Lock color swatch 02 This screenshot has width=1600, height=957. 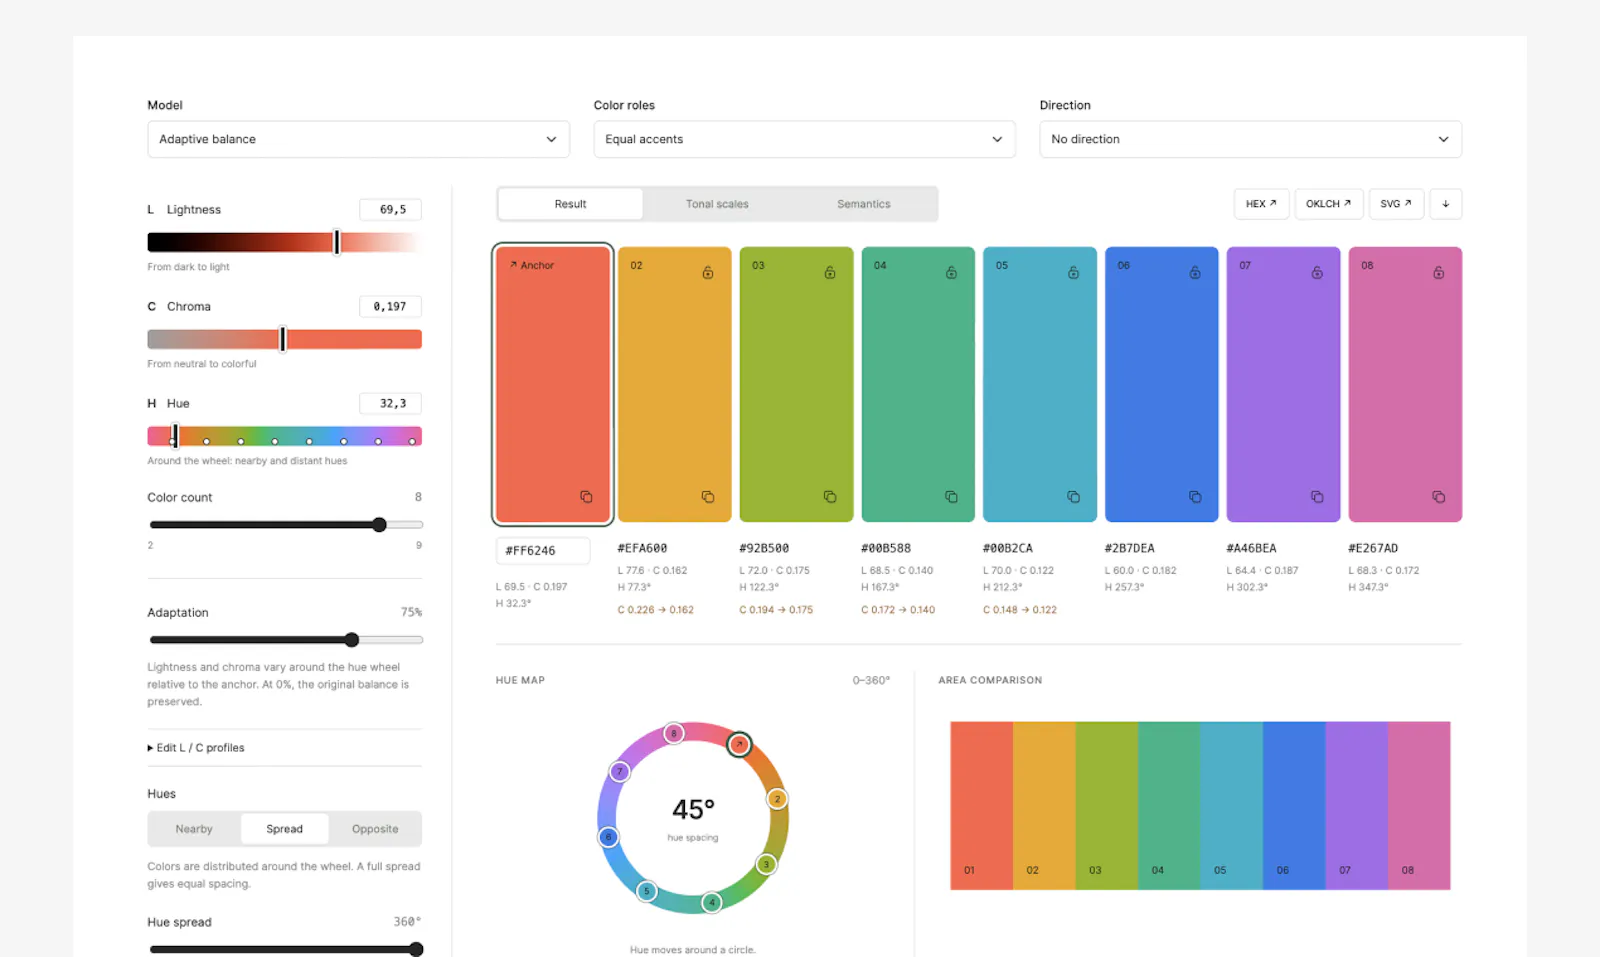708,272
